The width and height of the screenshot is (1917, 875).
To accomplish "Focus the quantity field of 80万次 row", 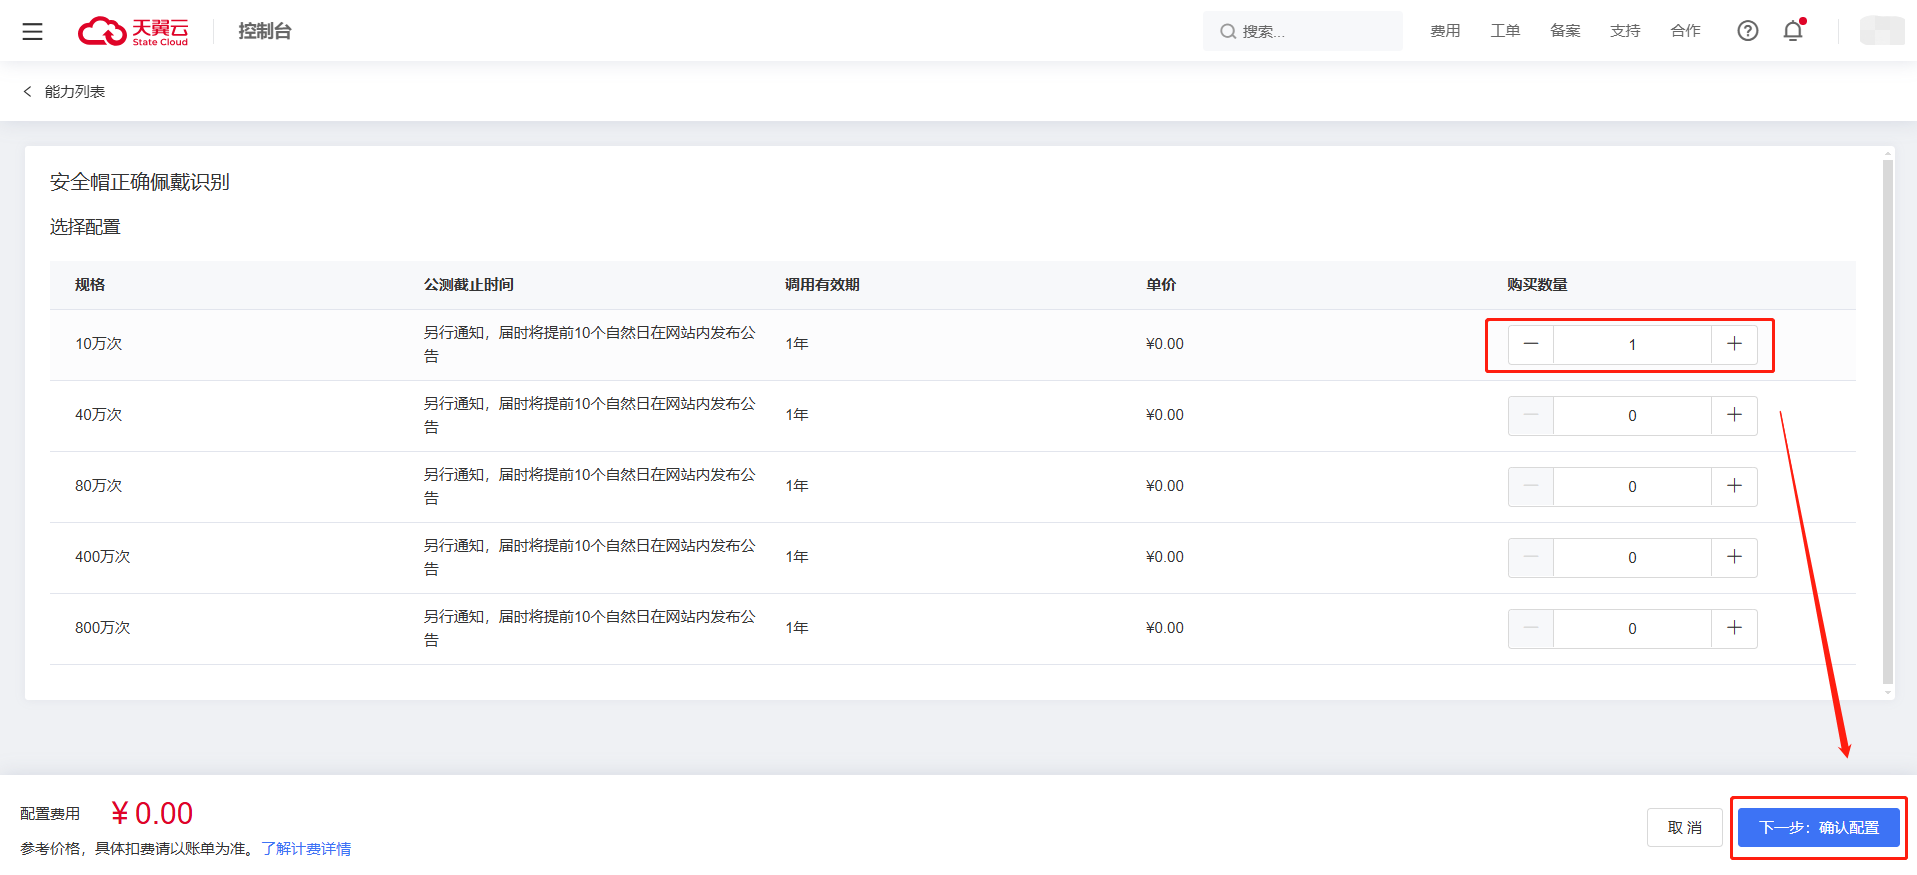I will pyautogui.click(x=1632, y=486).
